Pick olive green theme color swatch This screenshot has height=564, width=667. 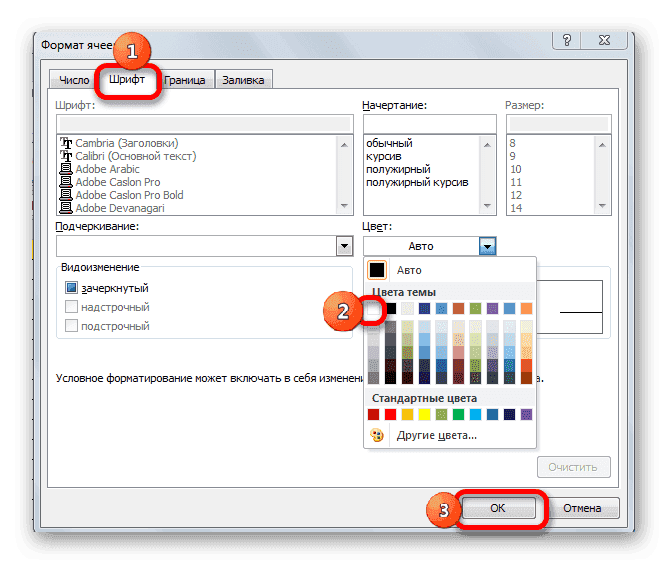[475, 309]
